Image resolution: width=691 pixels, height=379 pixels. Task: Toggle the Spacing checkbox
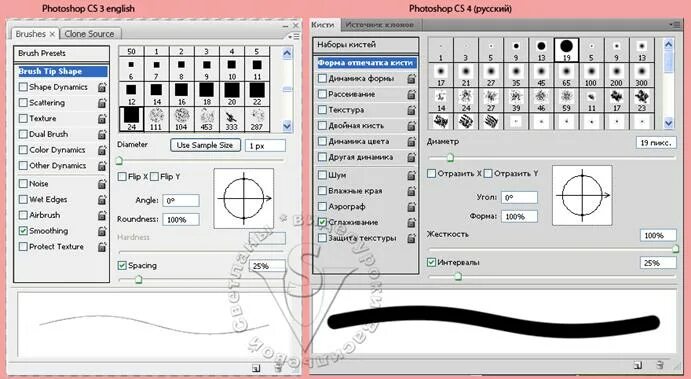pos(122,266)
